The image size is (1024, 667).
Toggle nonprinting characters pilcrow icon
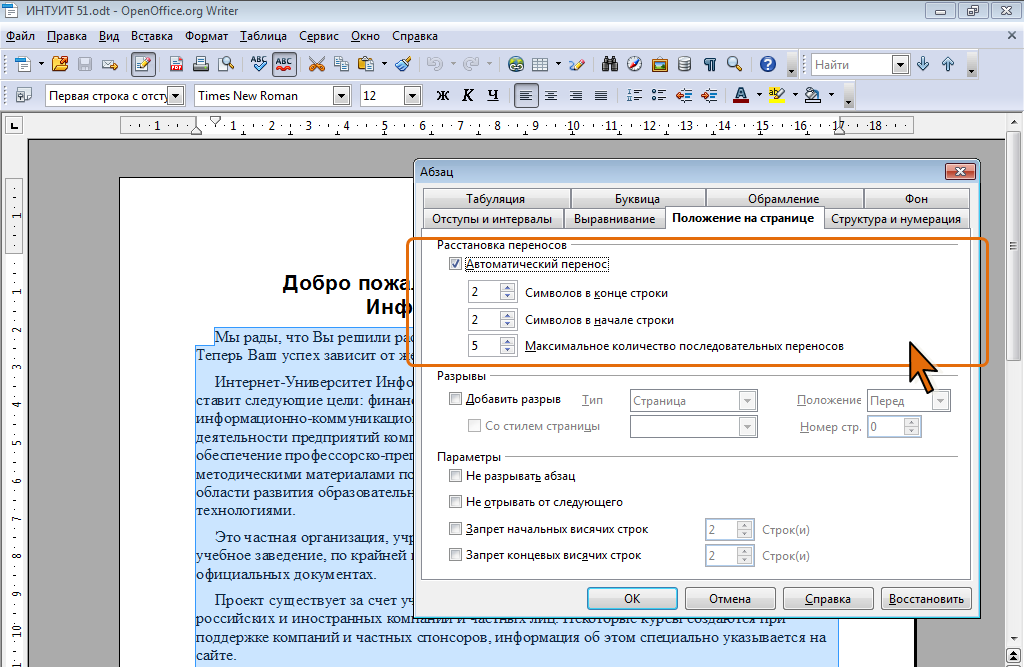click(709, 65)
